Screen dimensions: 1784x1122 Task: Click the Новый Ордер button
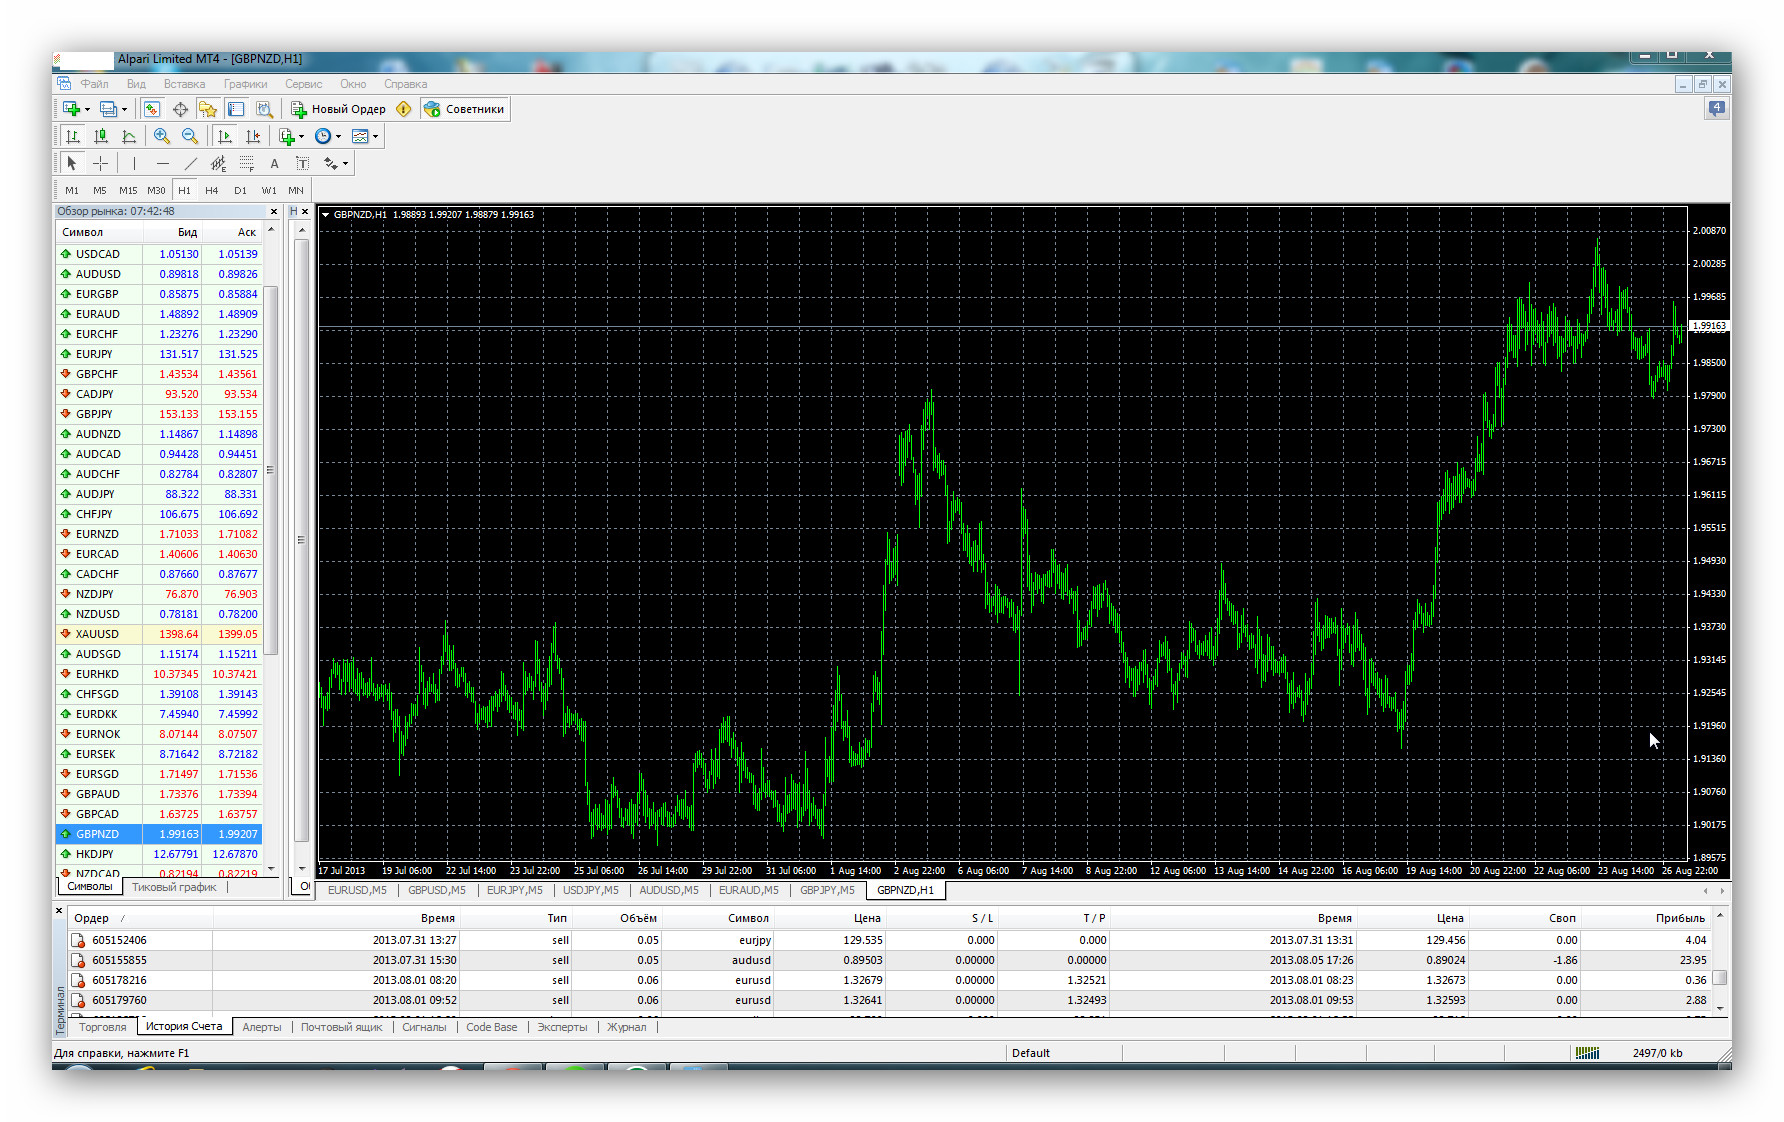pyautogui.click(x=338, y=109)
